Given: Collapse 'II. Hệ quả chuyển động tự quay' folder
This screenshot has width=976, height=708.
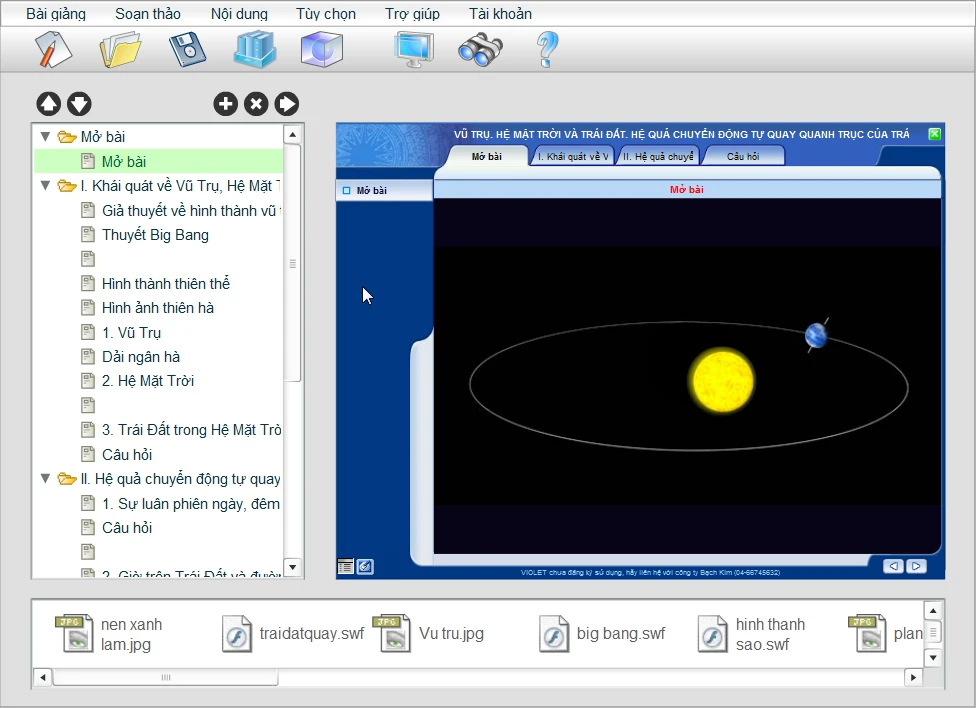Looking at the screenshot, I should pos(45,479).
